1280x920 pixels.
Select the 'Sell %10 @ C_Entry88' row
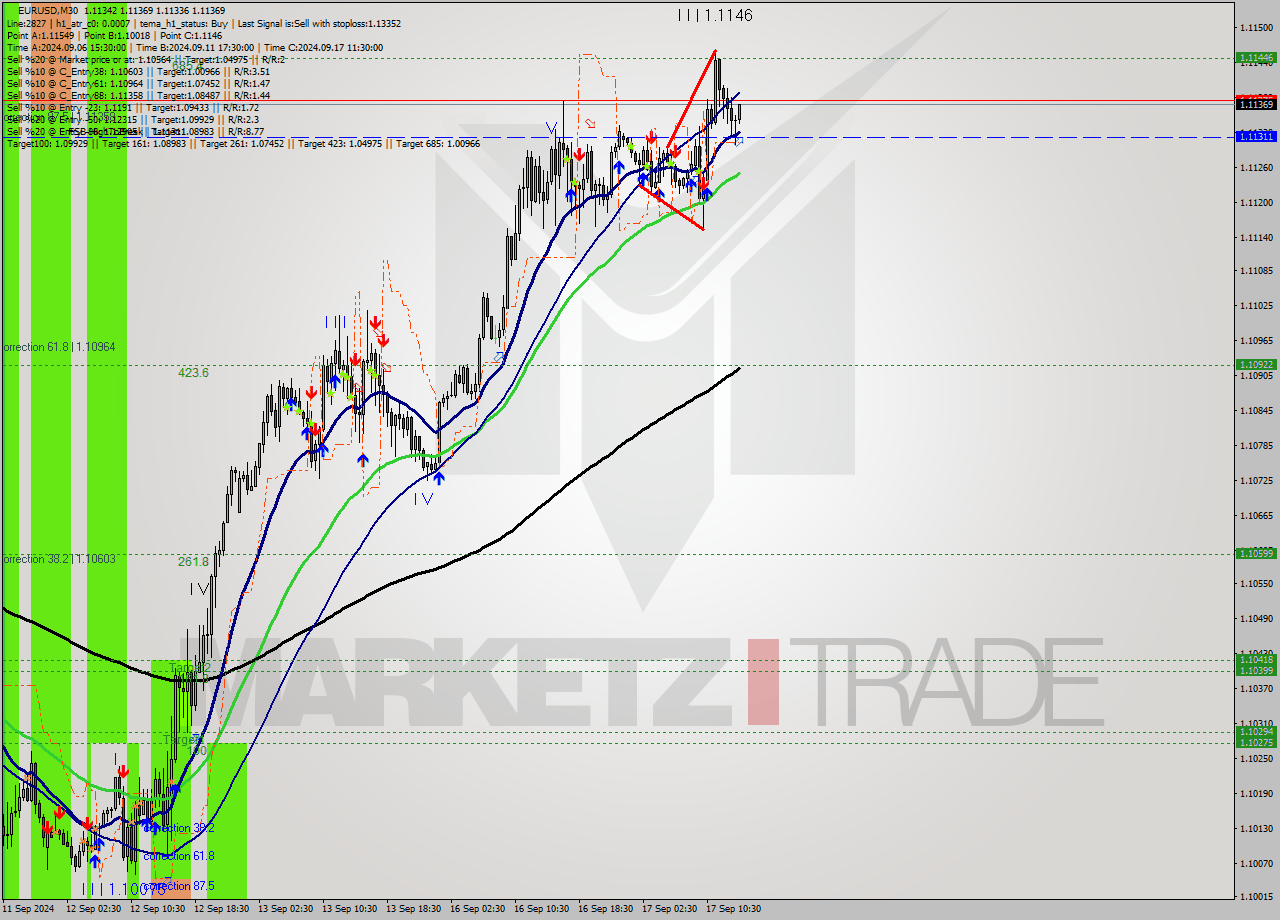138,95
